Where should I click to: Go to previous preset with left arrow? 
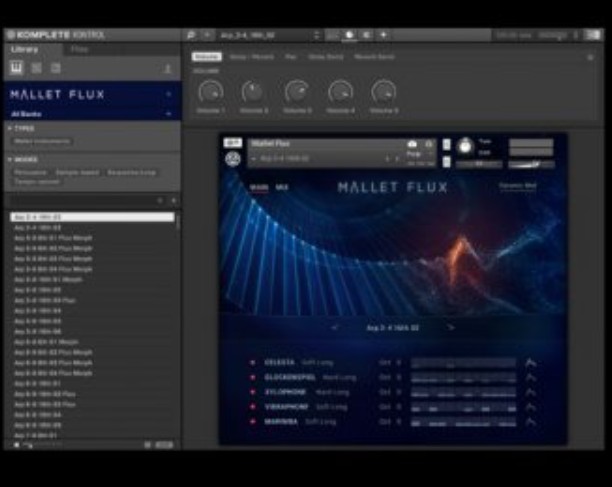tap(334, 327)
